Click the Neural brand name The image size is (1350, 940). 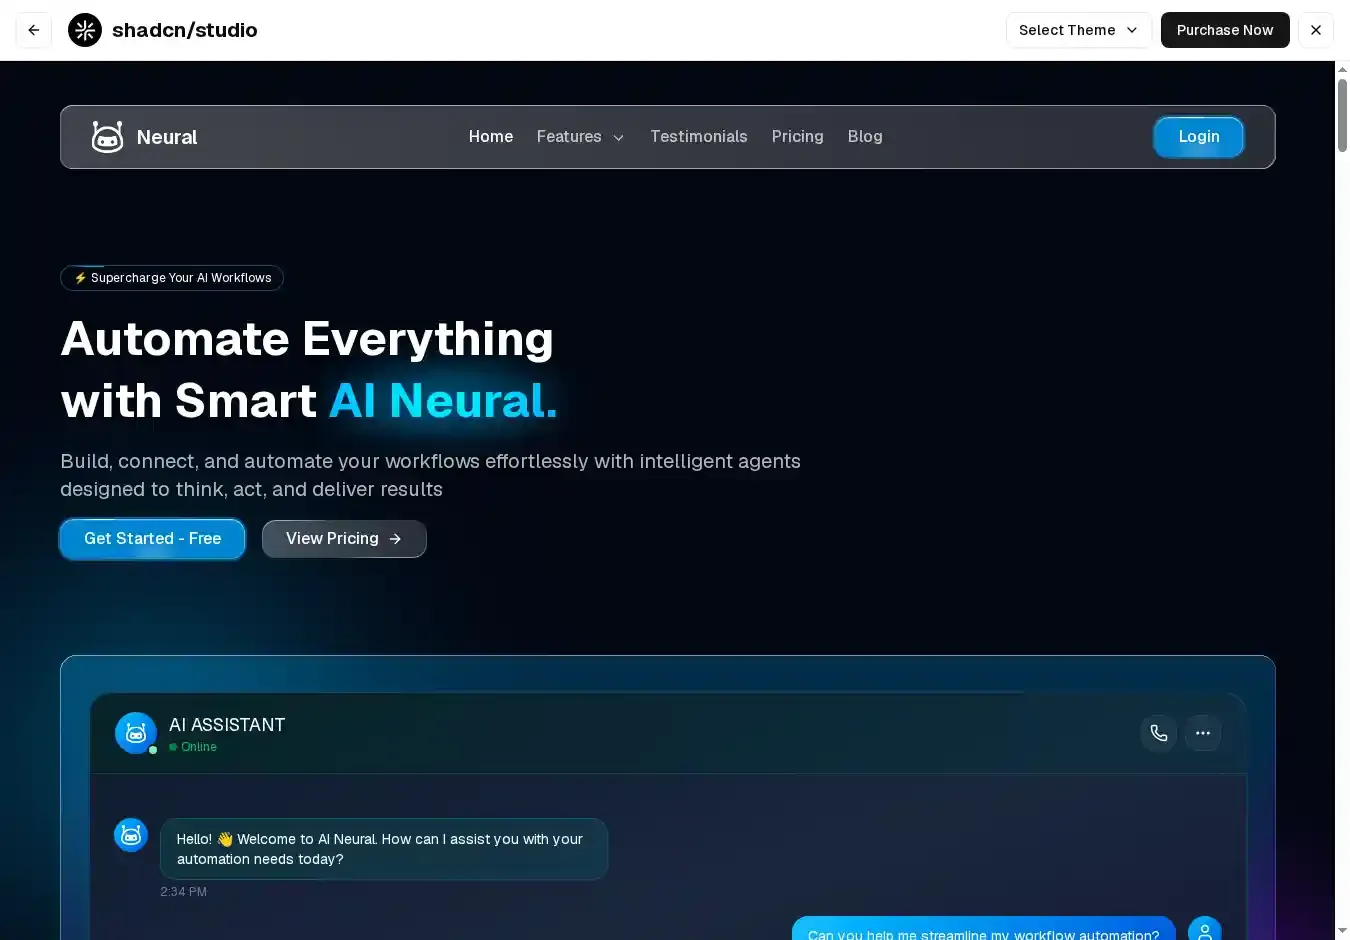[167, 137]
